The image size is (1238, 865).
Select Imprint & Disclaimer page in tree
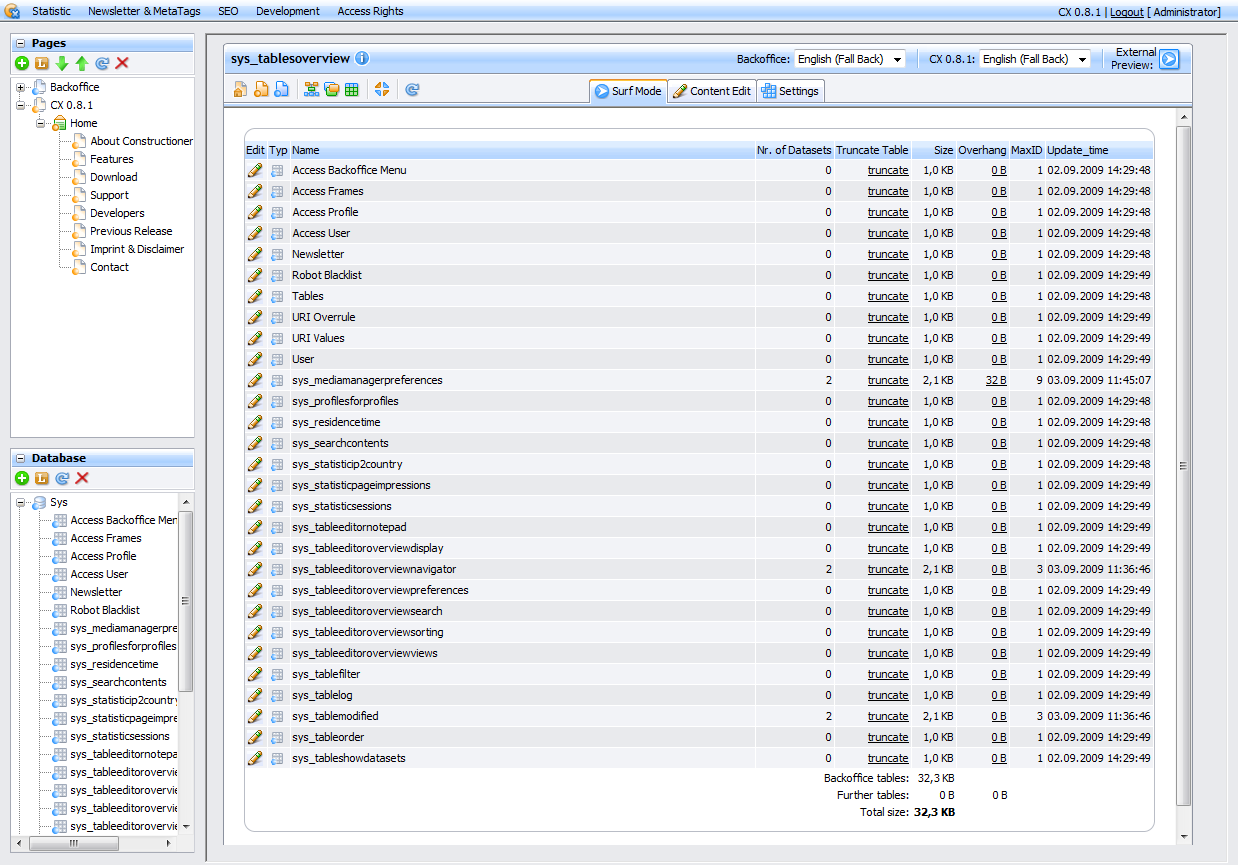(137, 249)
